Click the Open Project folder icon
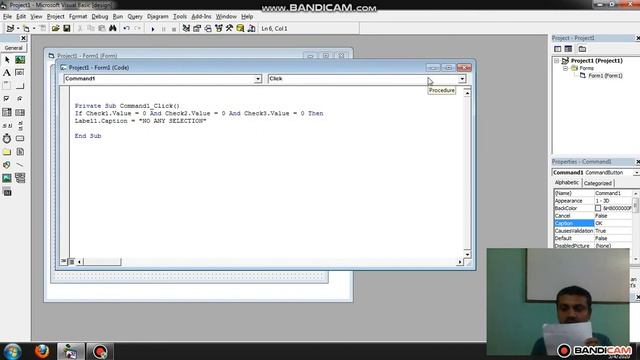640x360 pixels. (56, 28)
